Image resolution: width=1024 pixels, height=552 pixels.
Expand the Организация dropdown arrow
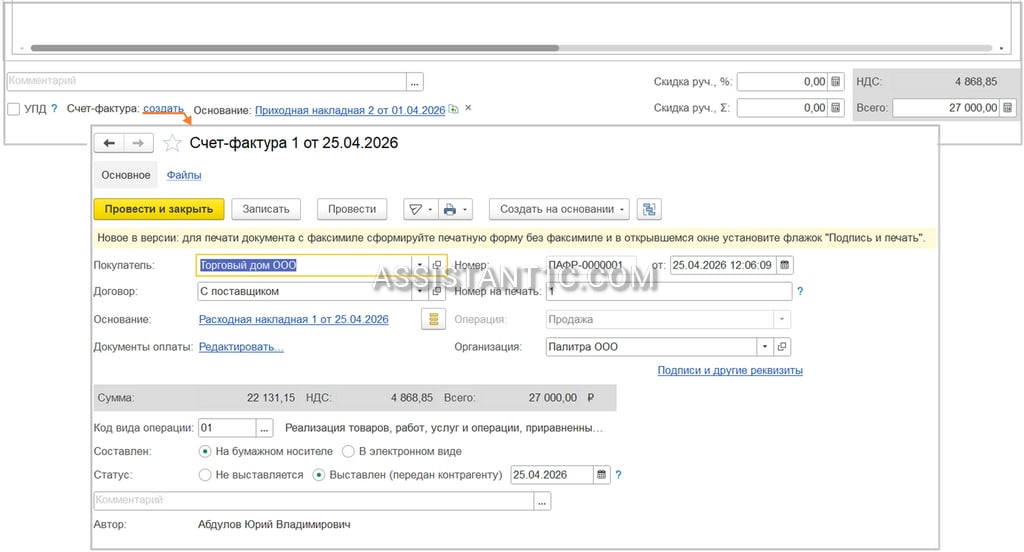click(x=765, y=347)
